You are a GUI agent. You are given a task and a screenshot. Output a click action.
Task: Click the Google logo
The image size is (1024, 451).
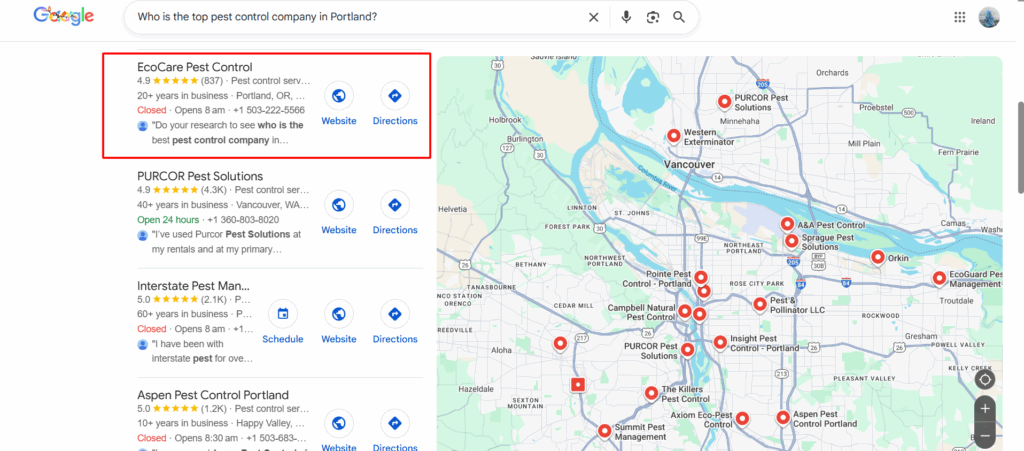click(x=63, y=17)
